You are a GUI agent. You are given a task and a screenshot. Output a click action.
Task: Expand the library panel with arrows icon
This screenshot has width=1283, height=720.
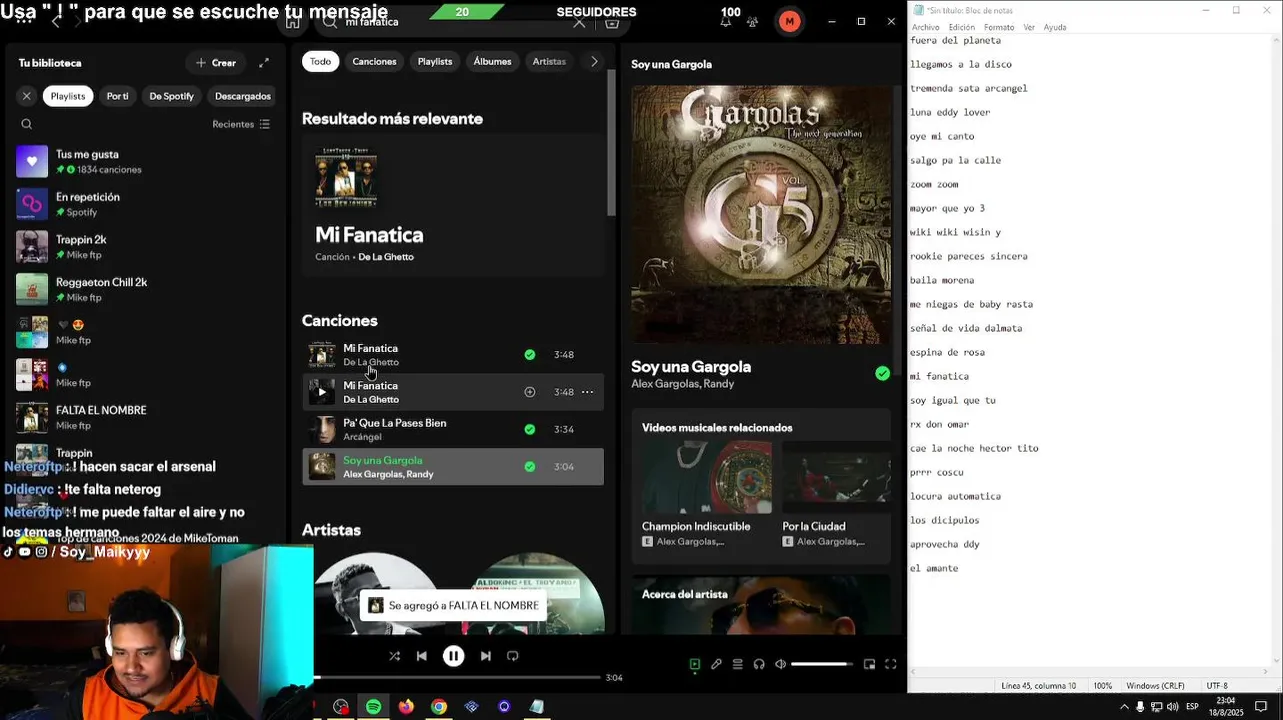(x=264, y=63)
